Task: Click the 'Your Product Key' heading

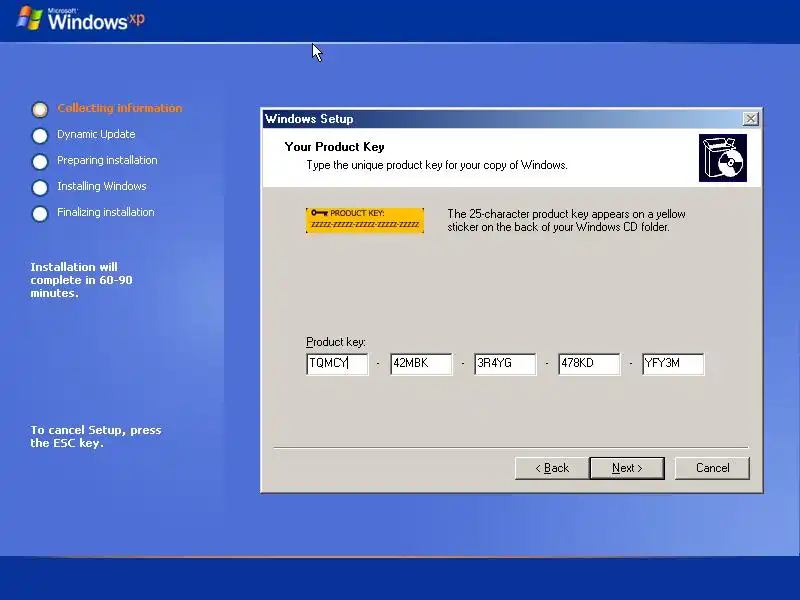Action: (x=334, y=147)
